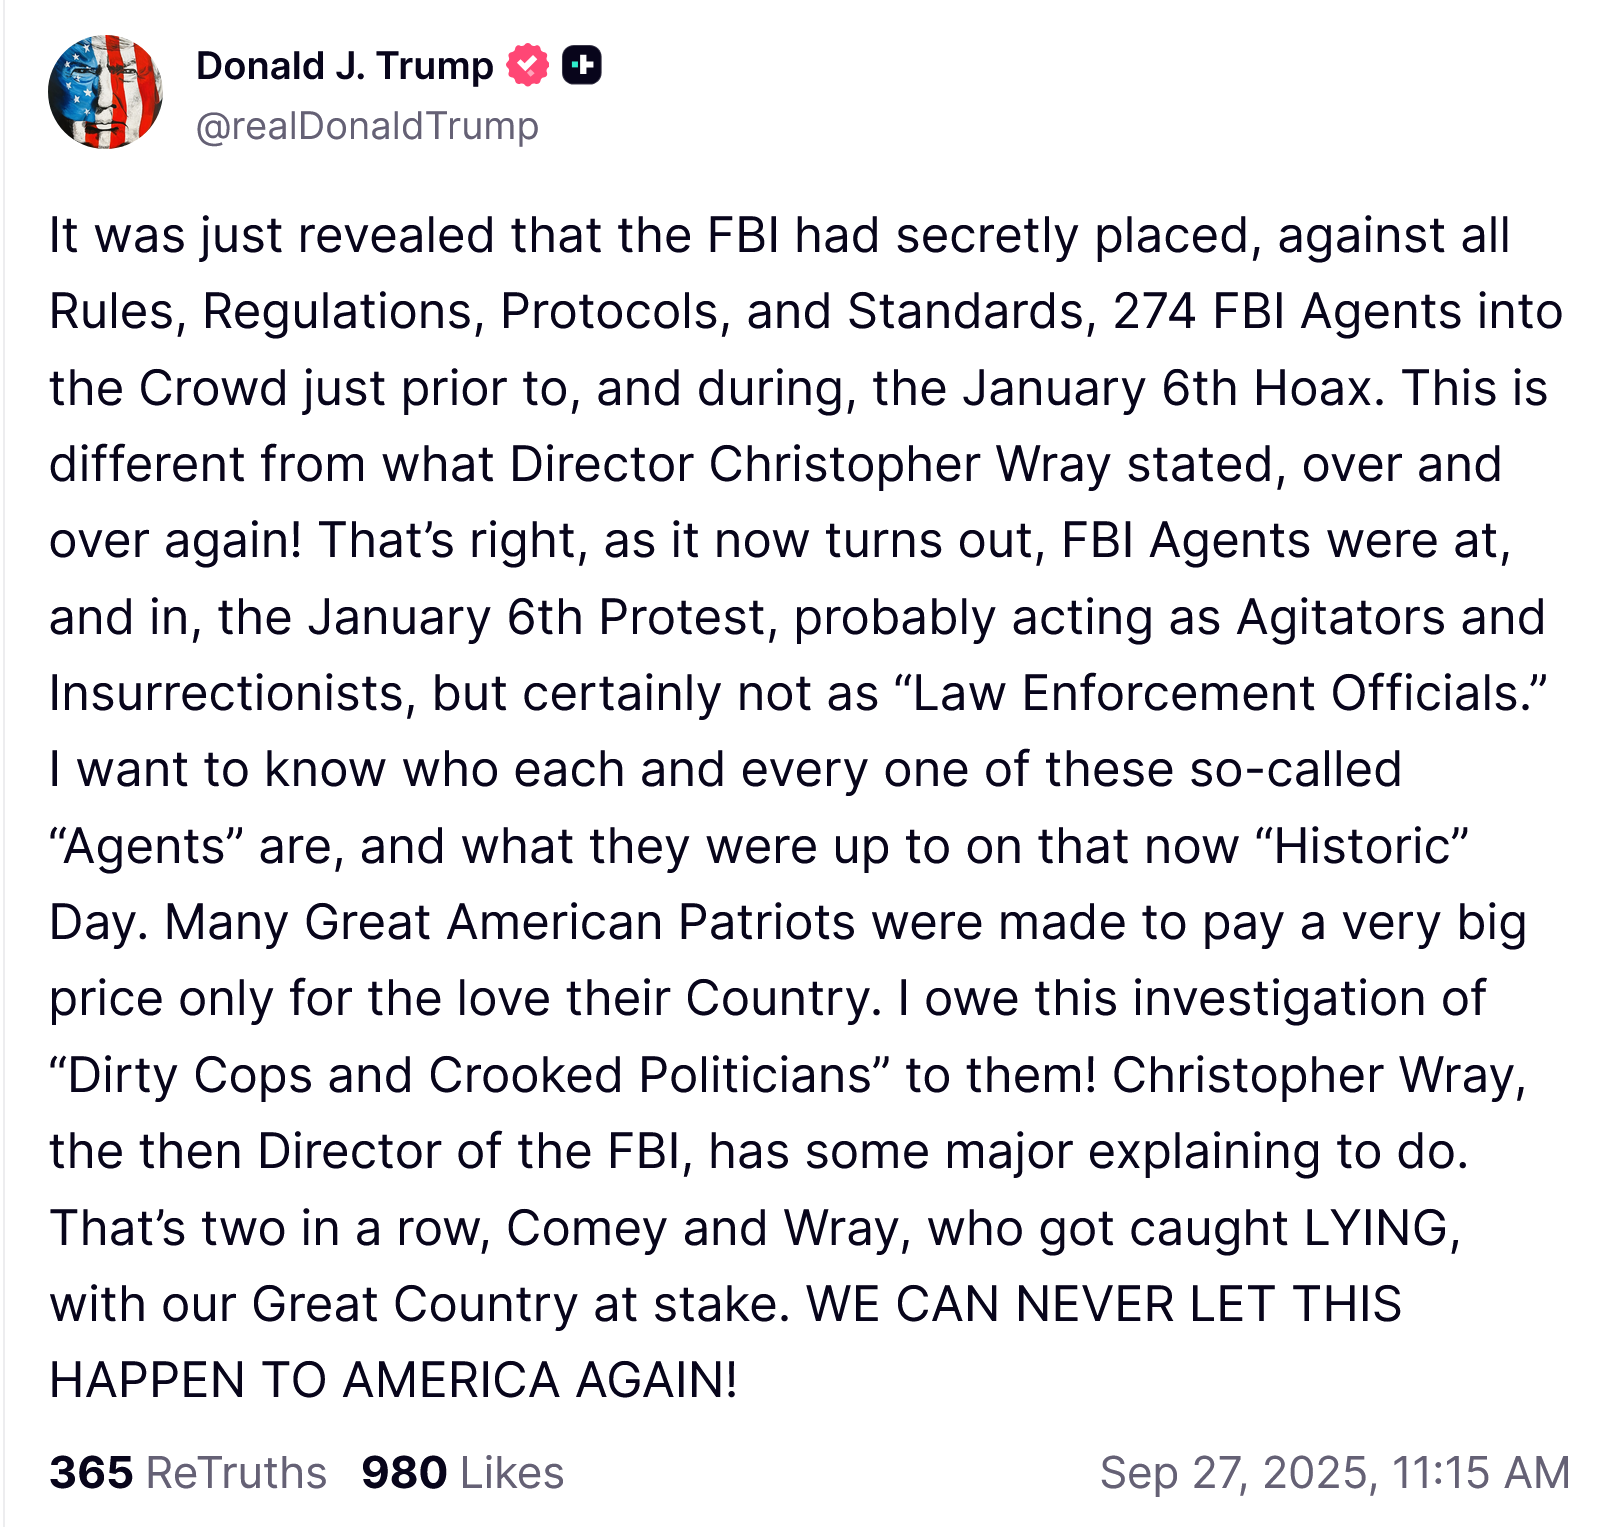View the 980 Likes list
1600x1527 pixels.
pyautogui.click(x=462, y=1472)
